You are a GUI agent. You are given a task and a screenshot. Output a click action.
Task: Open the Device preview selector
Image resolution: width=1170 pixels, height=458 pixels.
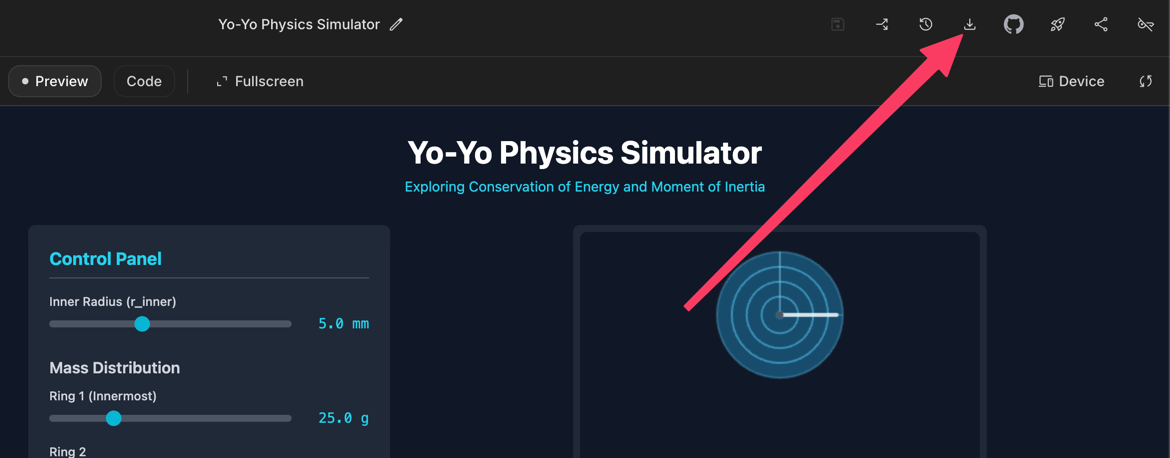tap(1071, 81)
